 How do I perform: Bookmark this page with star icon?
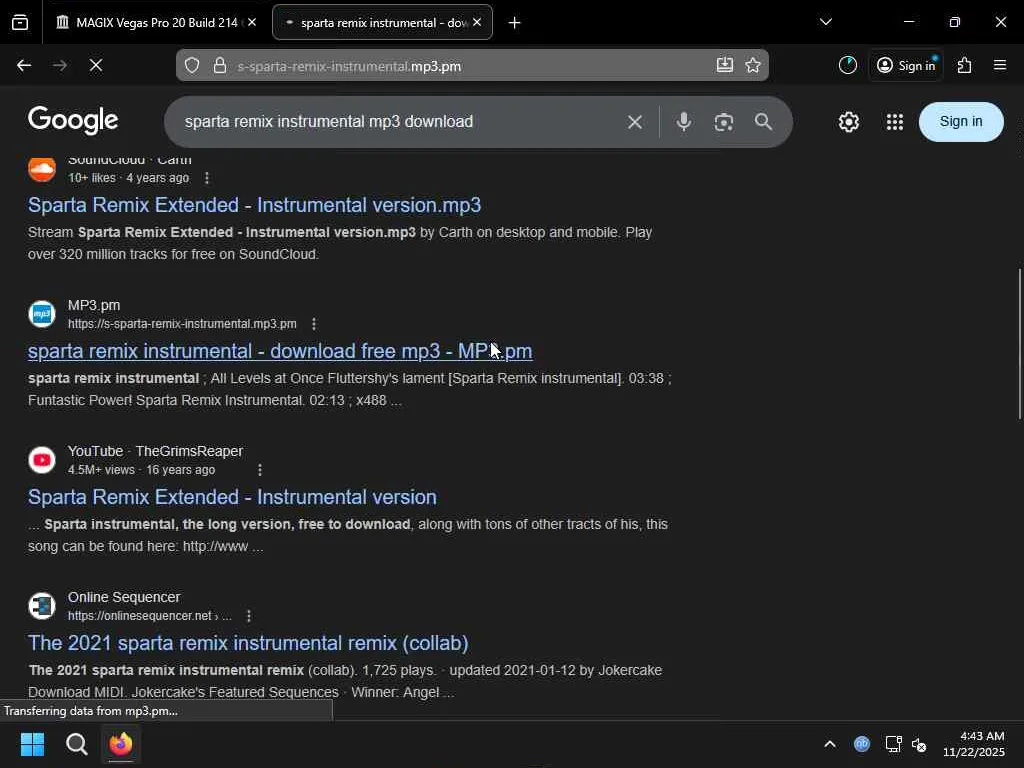pos(753,65)
